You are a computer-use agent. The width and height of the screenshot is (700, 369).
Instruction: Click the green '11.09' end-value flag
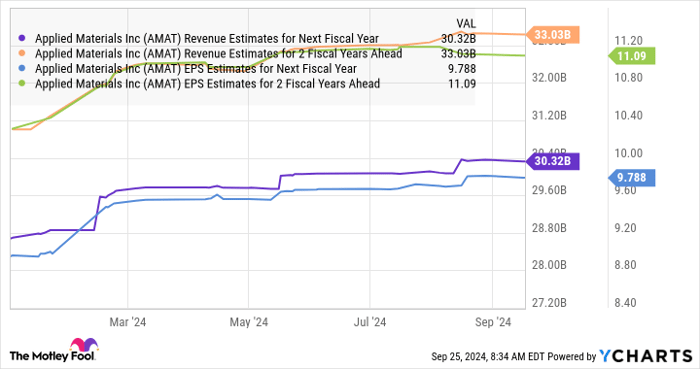point(632,56)
